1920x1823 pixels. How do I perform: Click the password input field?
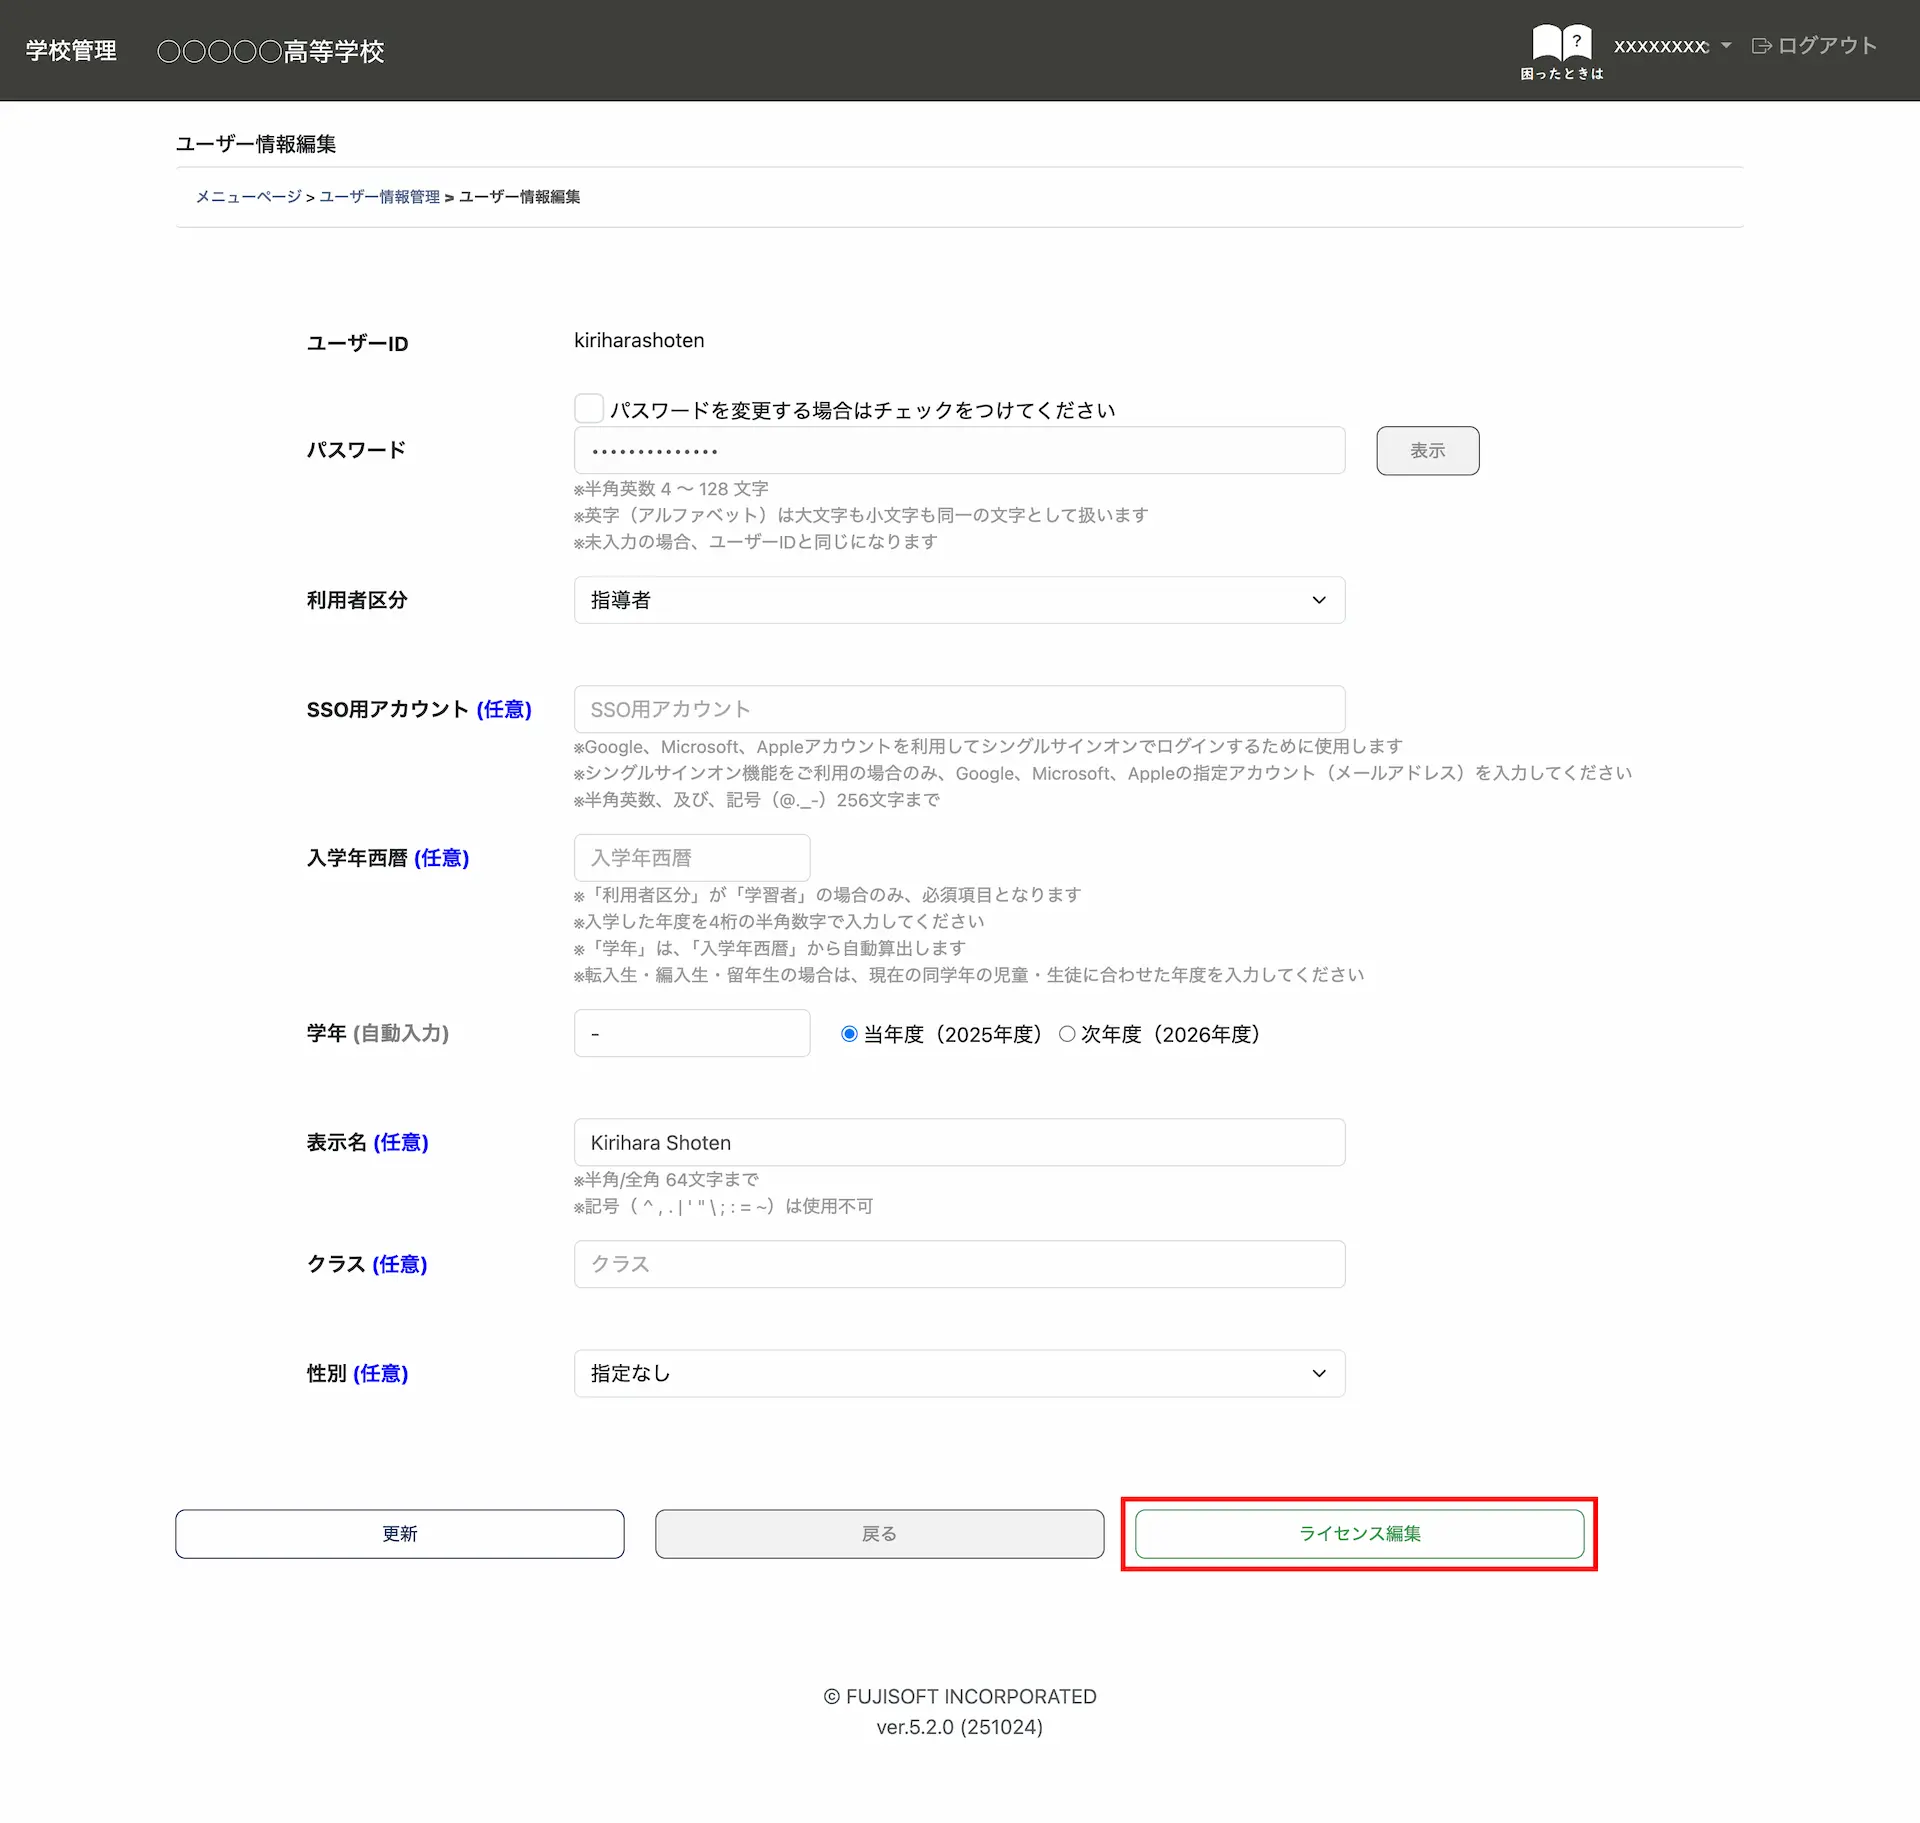pos(959,451)
